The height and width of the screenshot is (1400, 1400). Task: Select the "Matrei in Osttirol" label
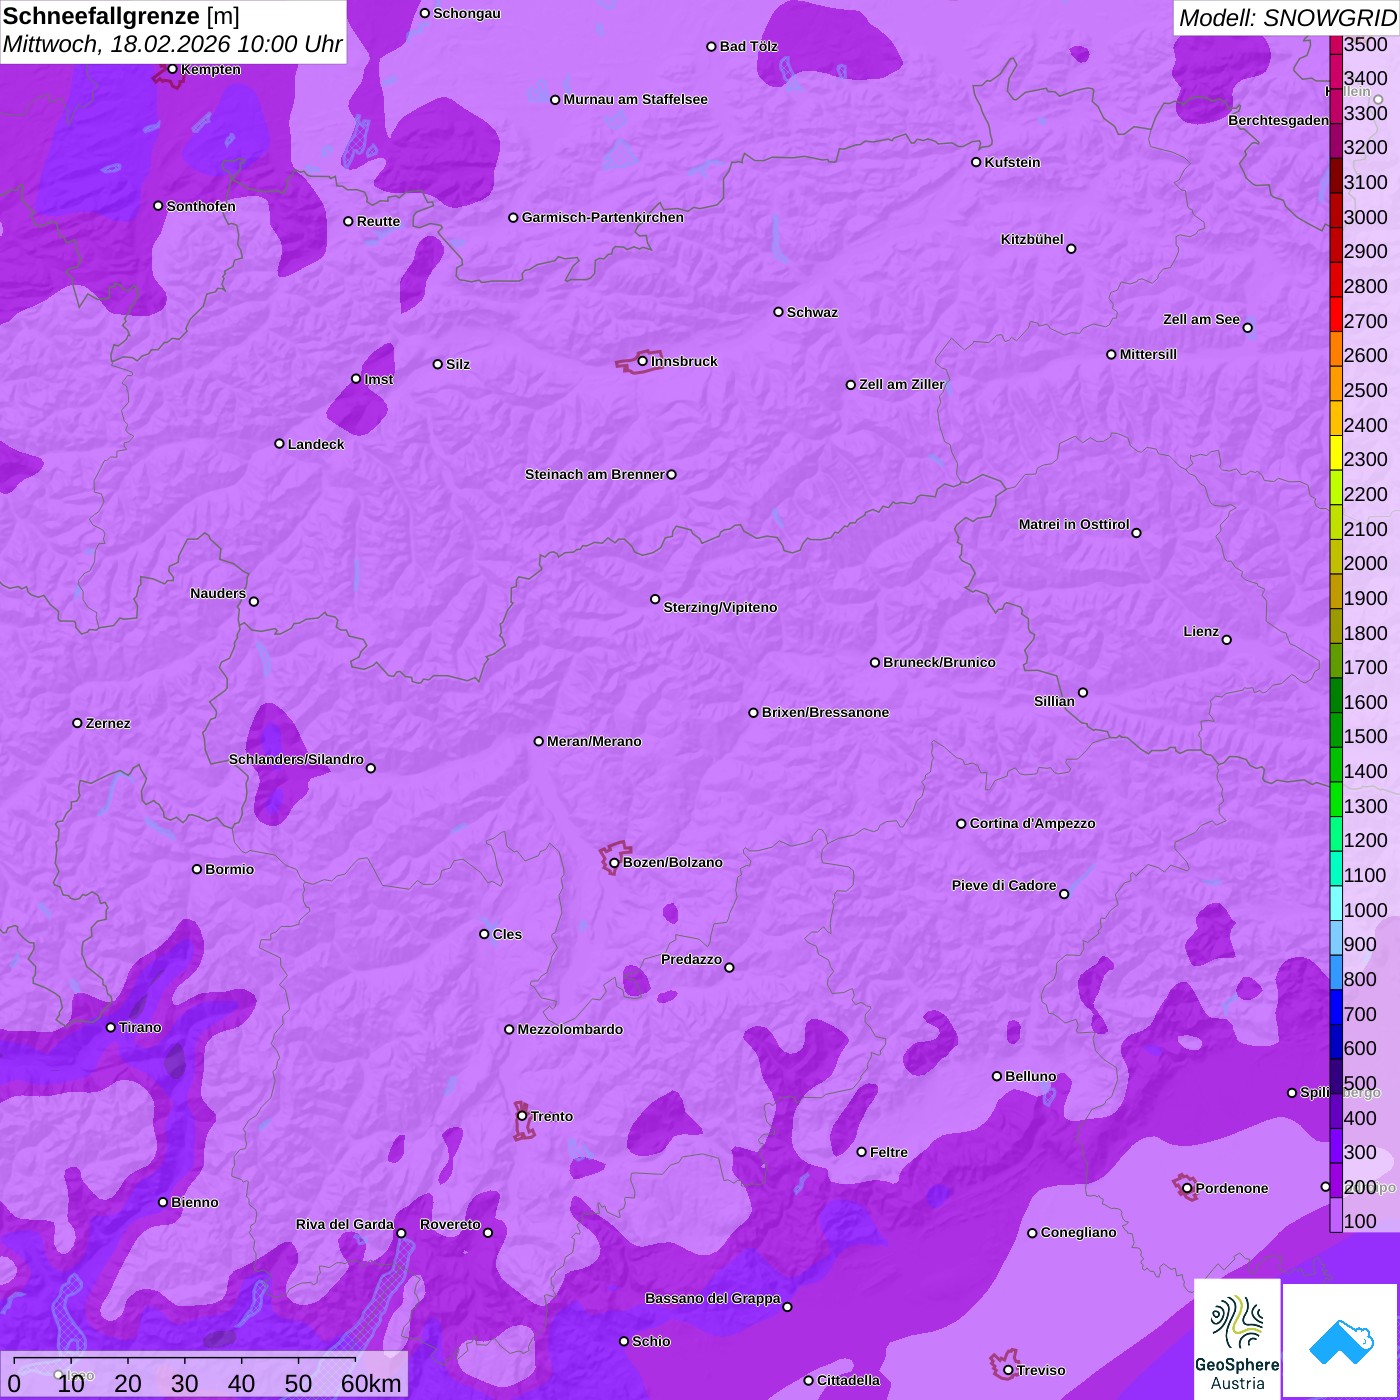tap(1074, 524)
